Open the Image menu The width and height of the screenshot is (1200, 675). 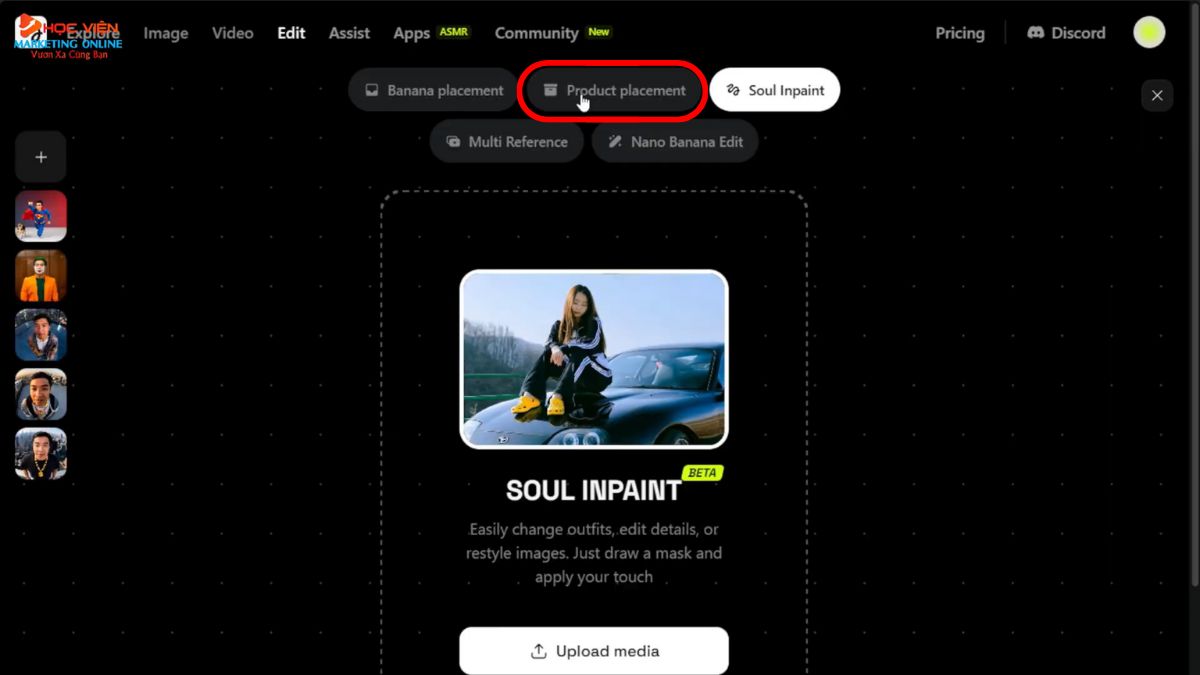coord(166,33)
